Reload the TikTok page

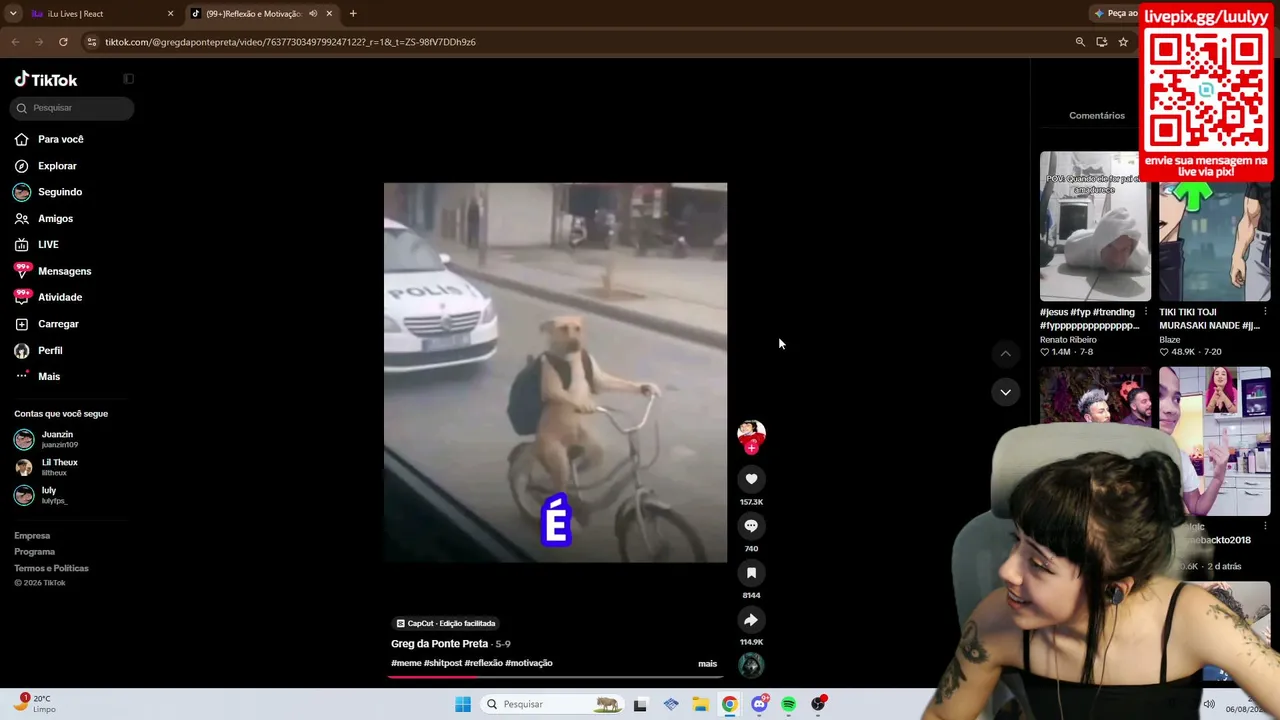click(63, 42)
